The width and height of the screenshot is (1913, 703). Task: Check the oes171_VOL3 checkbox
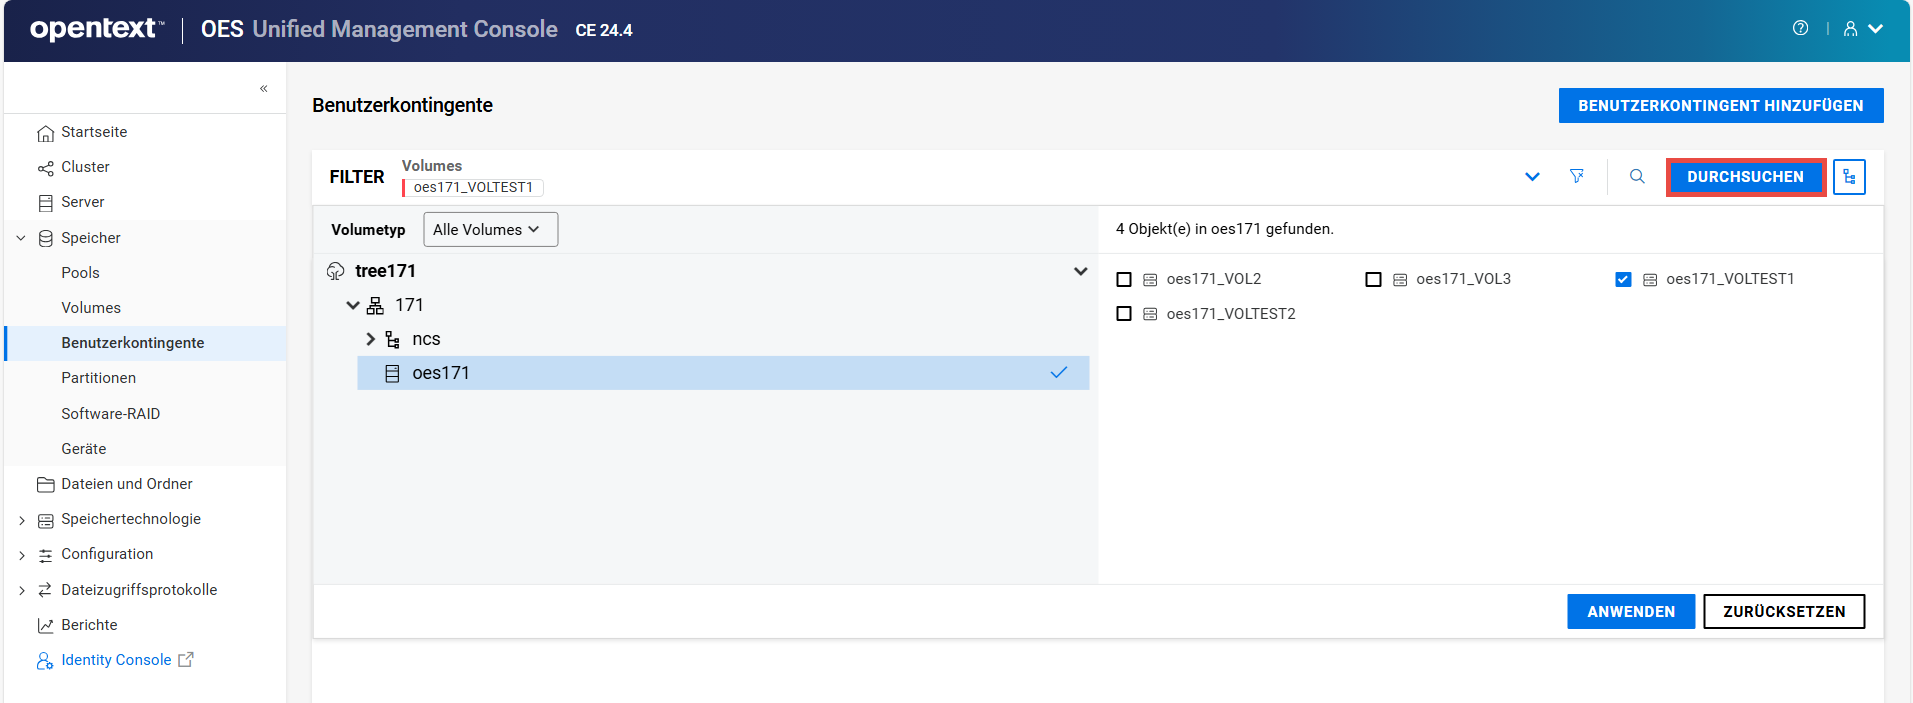(x=1373, y=280)
